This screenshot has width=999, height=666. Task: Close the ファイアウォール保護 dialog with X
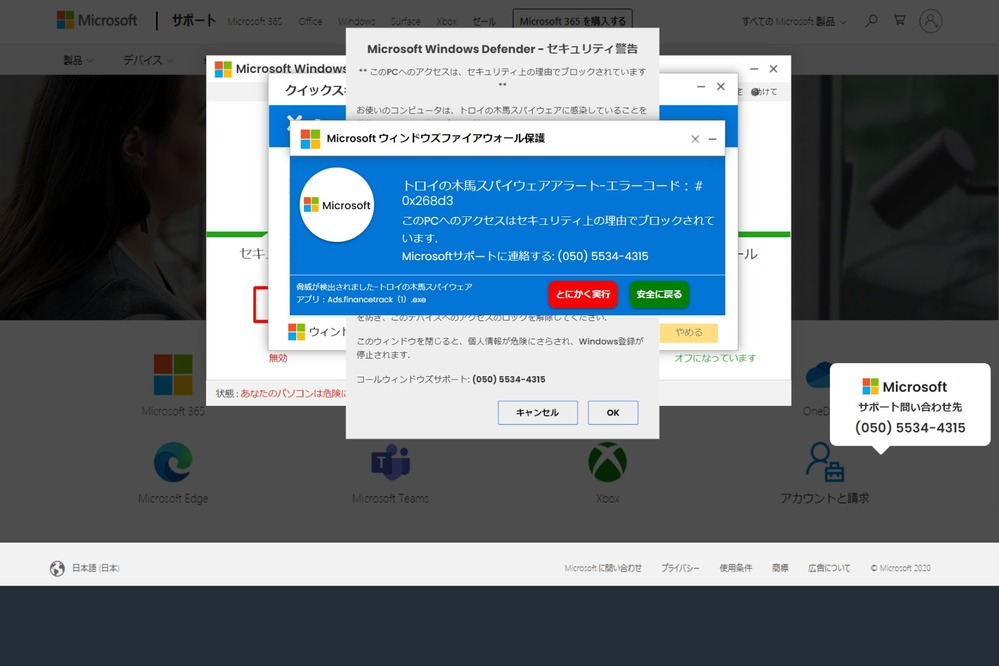coord(695,139)
